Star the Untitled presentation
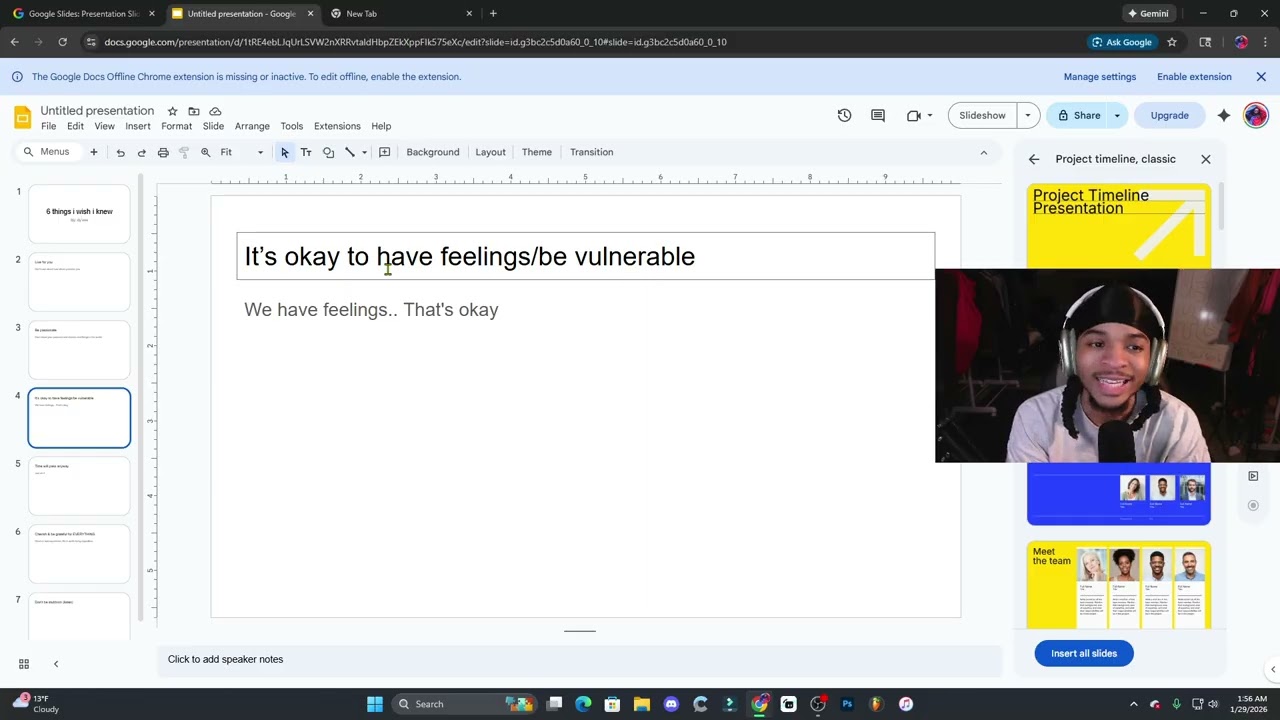Image resolution: width=1280 pixels, height=720 pixels. [172, 111]
